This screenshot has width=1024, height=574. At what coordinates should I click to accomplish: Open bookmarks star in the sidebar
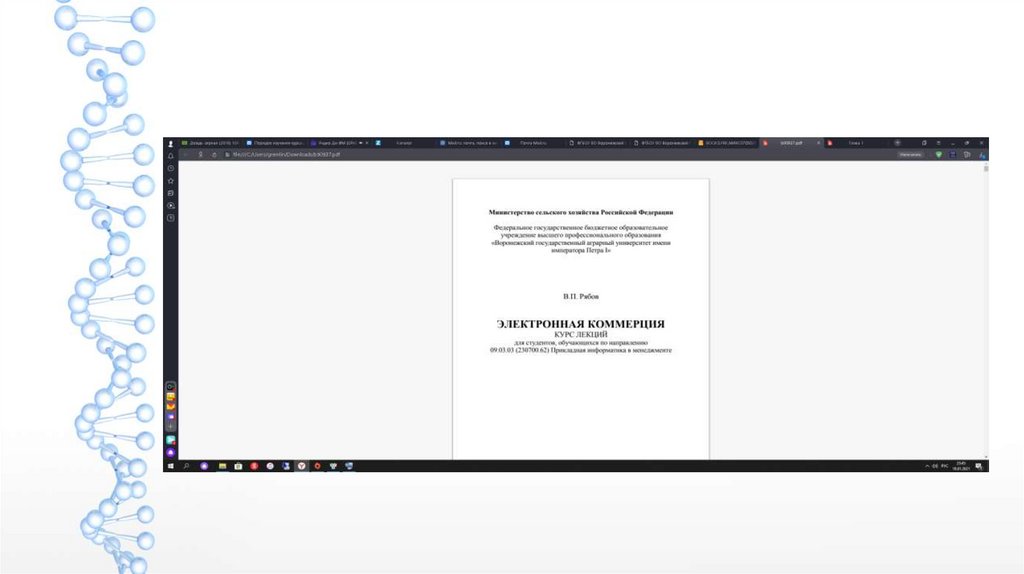[x=171, y=181]
